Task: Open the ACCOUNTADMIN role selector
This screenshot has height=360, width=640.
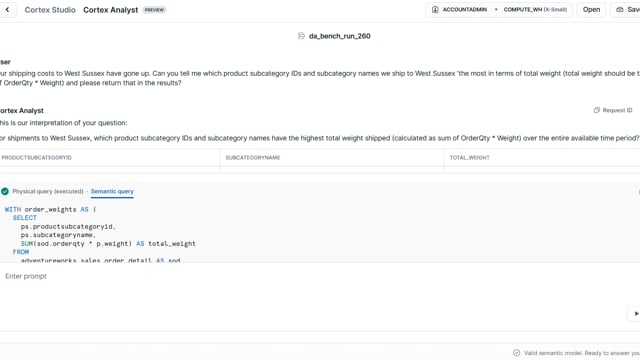Action: [460, 9]
